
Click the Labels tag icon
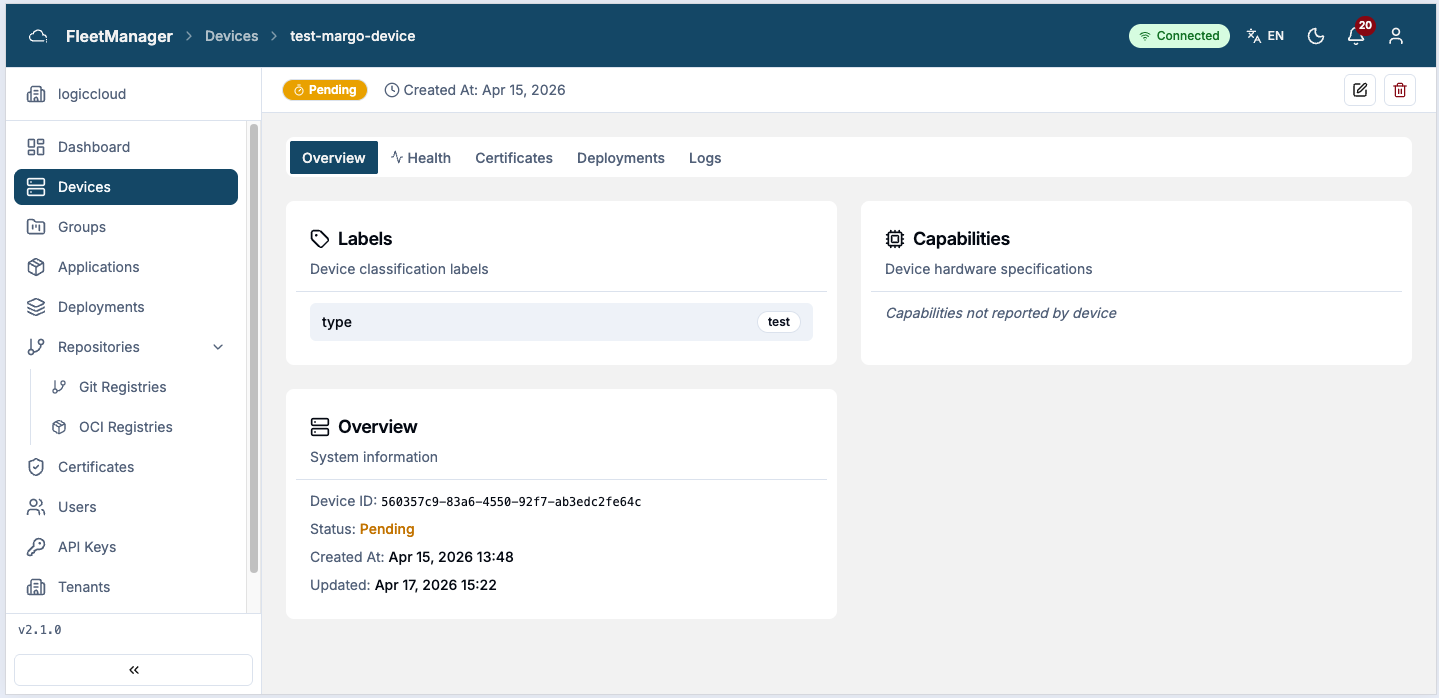click(320, 239)
